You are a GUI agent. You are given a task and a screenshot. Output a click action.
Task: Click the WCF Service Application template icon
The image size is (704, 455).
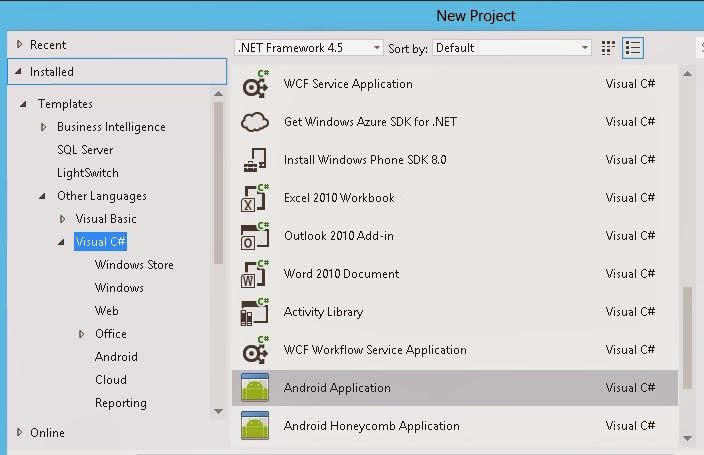[x=255, y=84]
